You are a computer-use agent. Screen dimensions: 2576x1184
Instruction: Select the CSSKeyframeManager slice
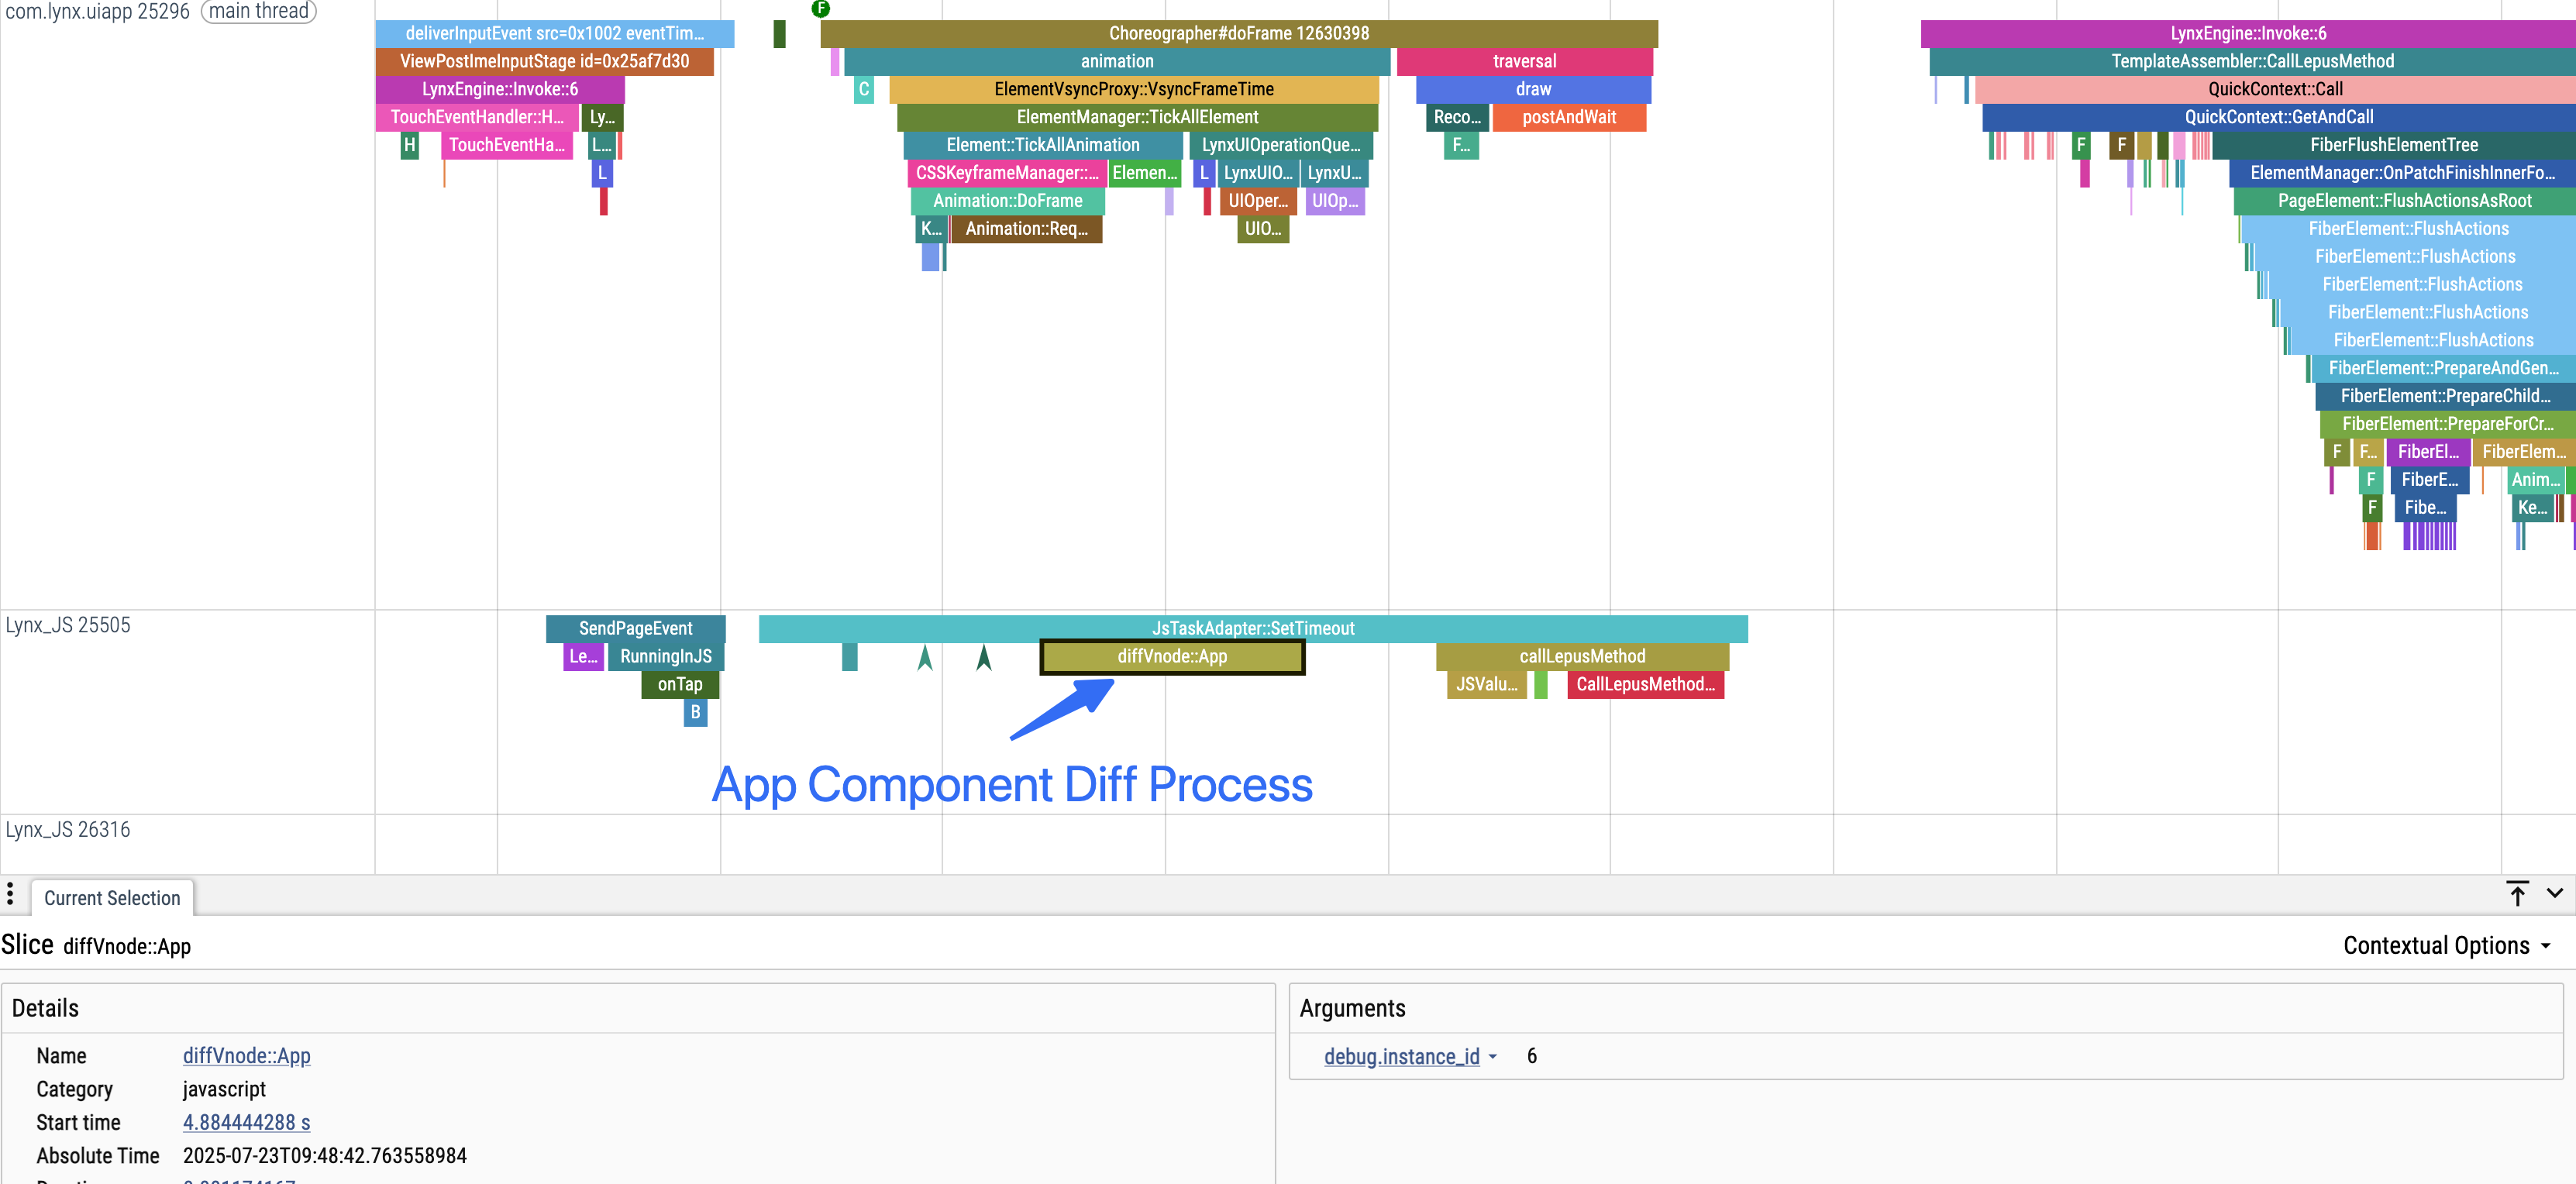(x=1007, y=174)
